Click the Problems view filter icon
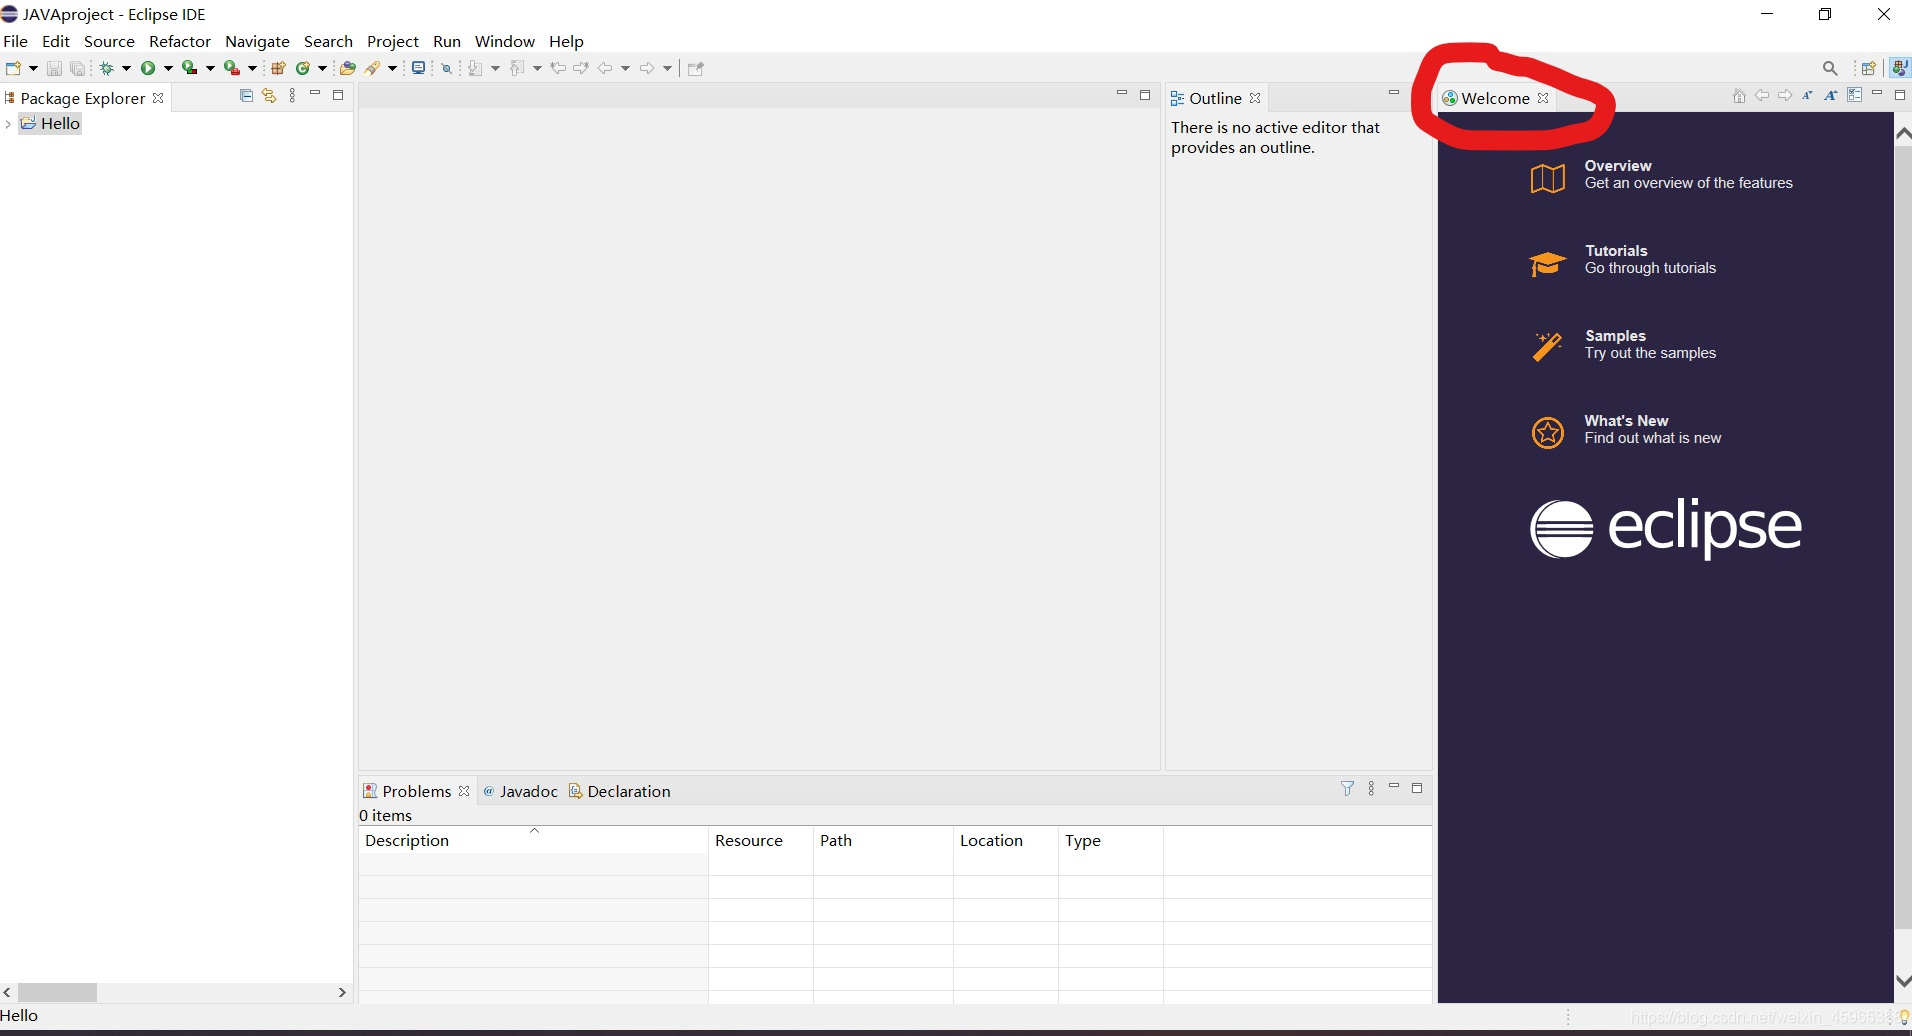 [1347, 788]
